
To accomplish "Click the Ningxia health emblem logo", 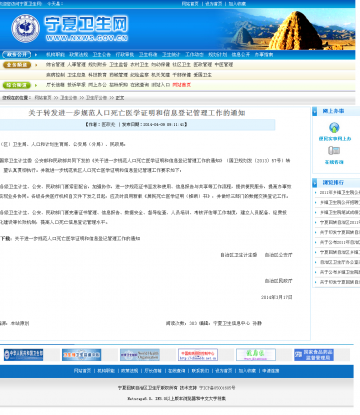I will point(25,28).
